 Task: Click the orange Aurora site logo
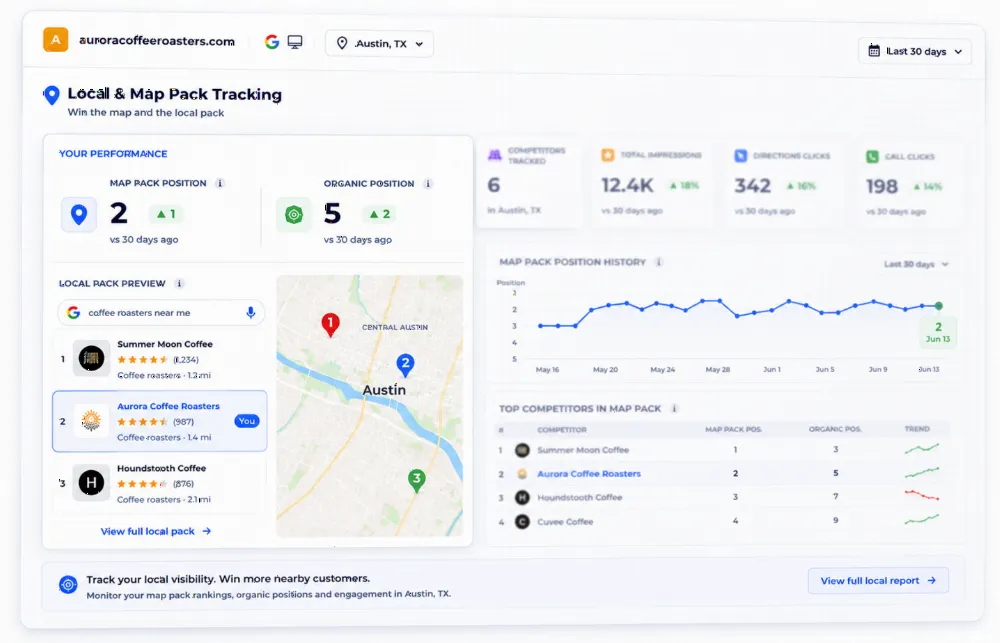pos(55,40)
